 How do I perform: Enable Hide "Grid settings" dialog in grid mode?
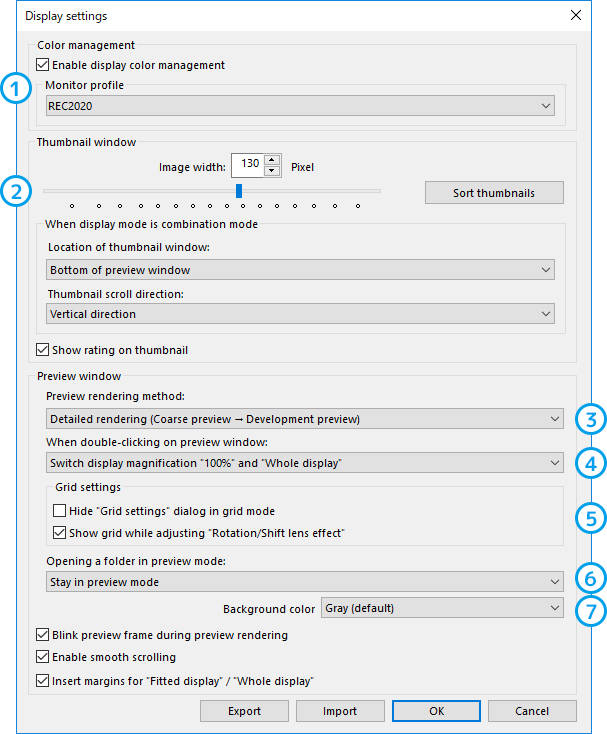coord(59,510)
